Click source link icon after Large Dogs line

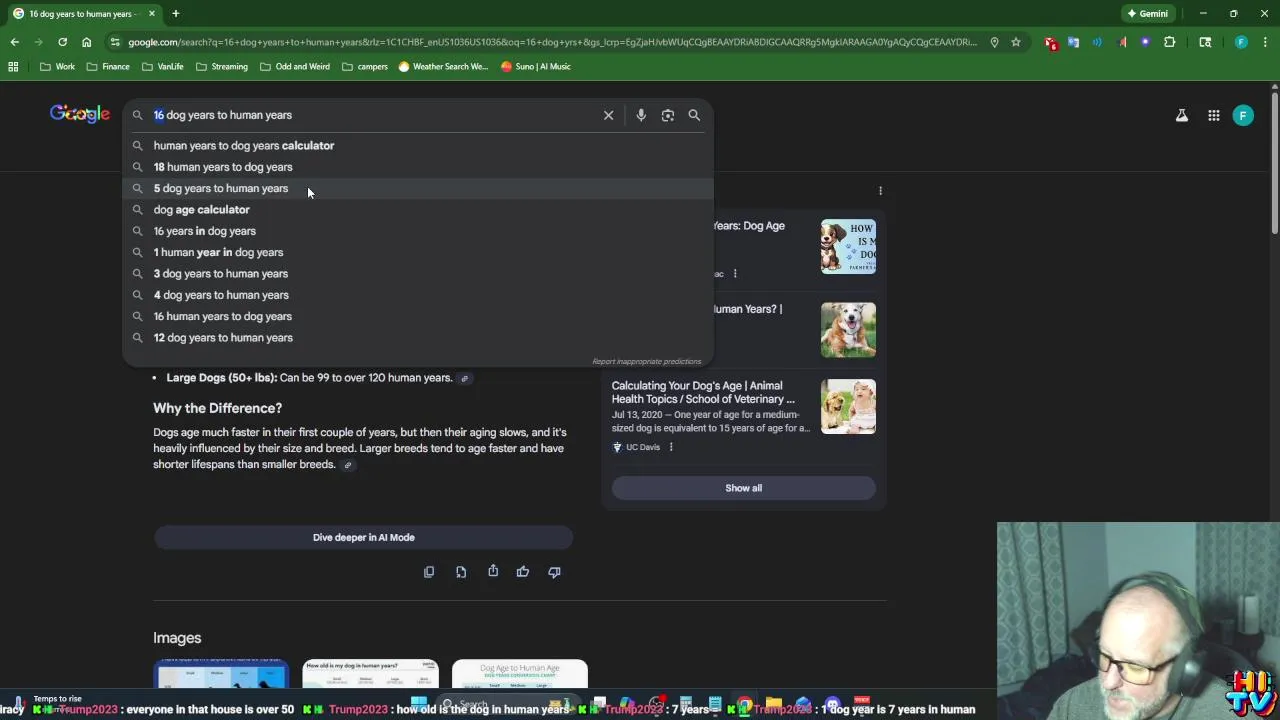(464, 378)
